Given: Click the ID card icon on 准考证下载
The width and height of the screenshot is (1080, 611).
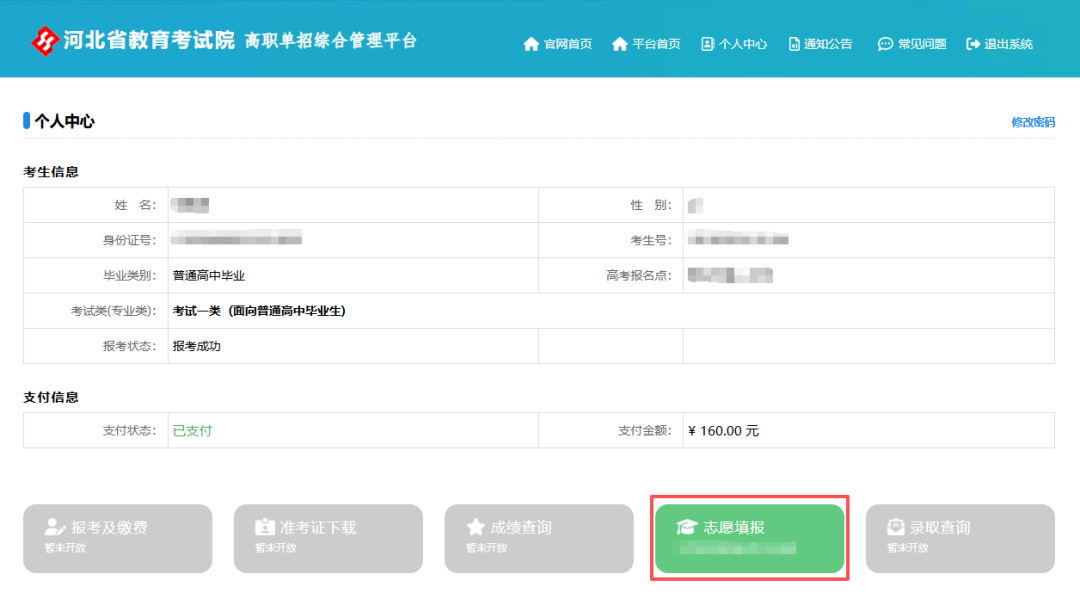Looking at the screenshot, I should click(x=264, y=528).
